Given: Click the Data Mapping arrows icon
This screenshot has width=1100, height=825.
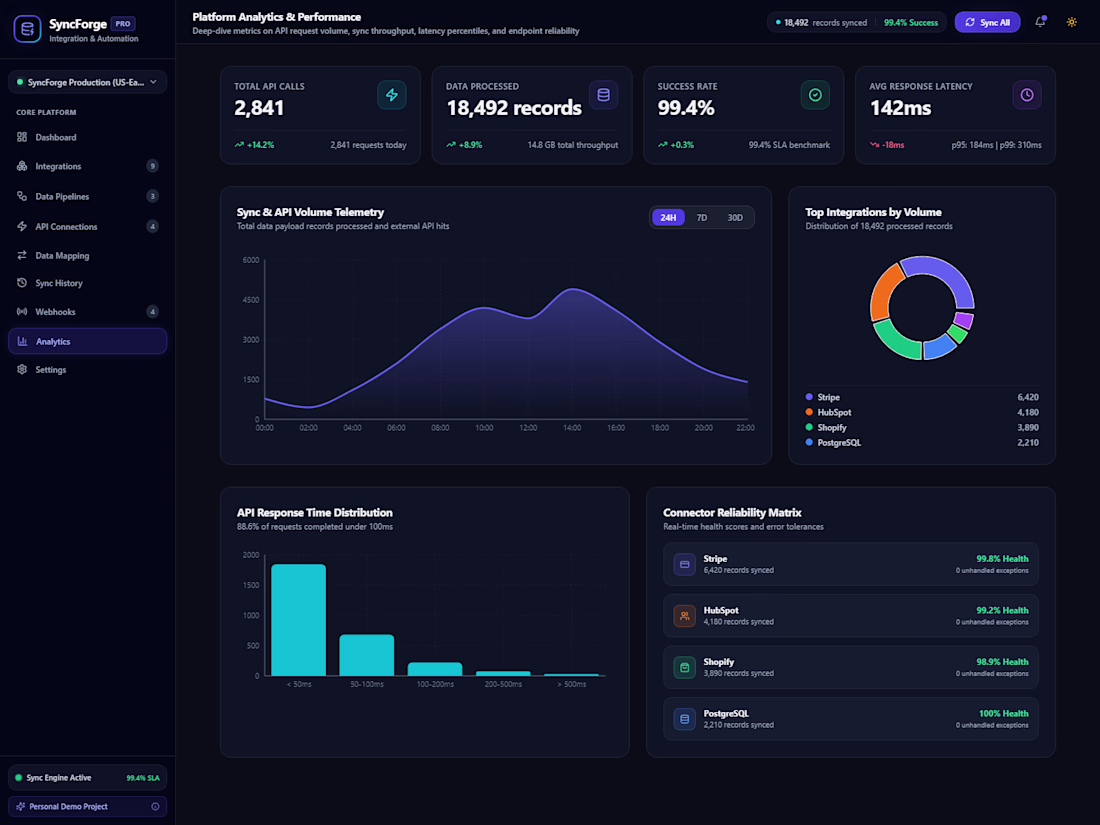Looking at the screenshot, I should 22,255.
